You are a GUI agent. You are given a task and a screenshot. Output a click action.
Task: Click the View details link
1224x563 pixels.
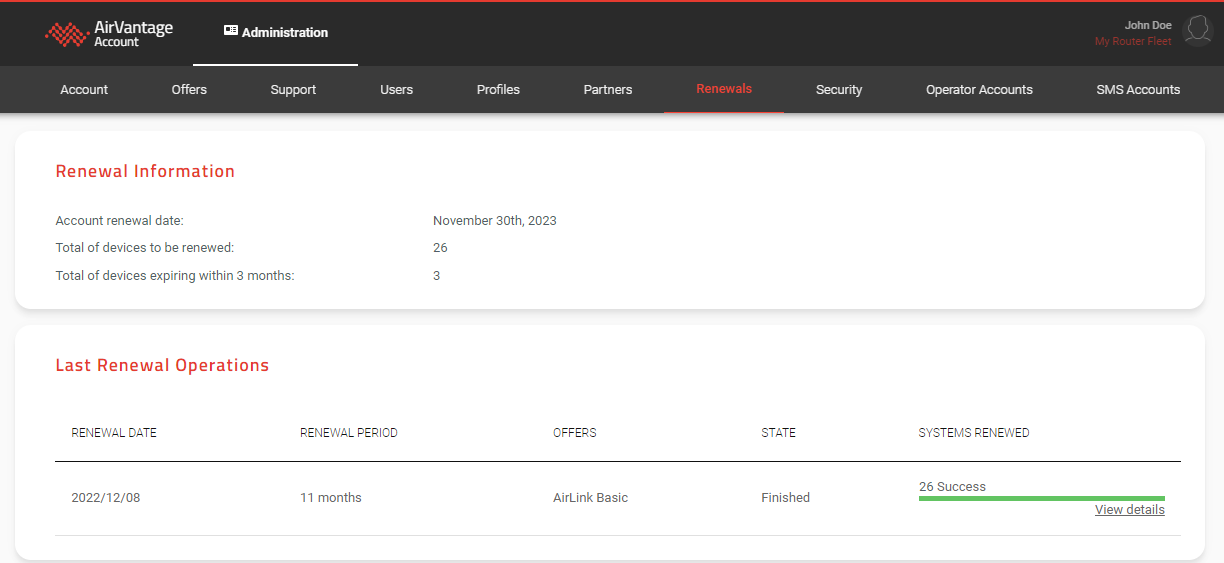[1129, 510]
